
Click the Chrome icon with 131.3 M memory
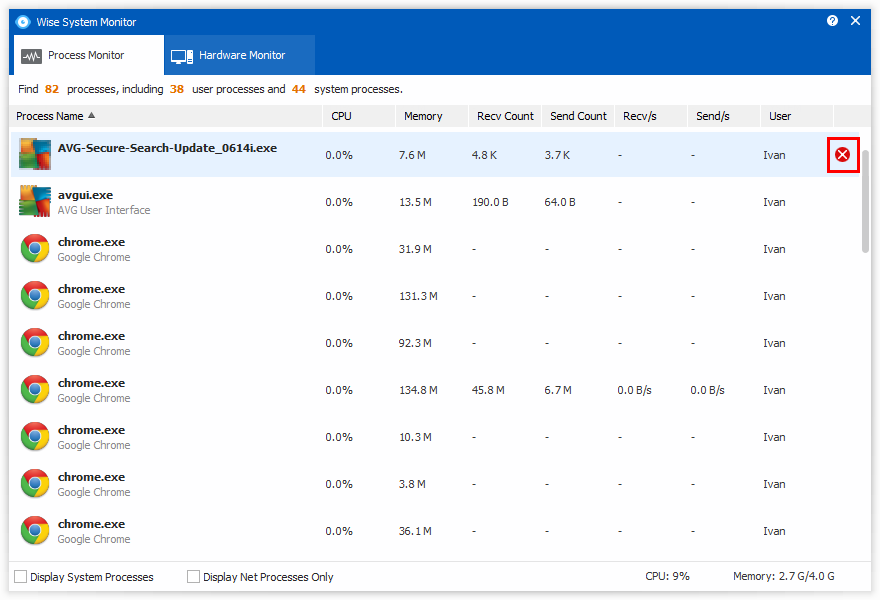[35, 295]
